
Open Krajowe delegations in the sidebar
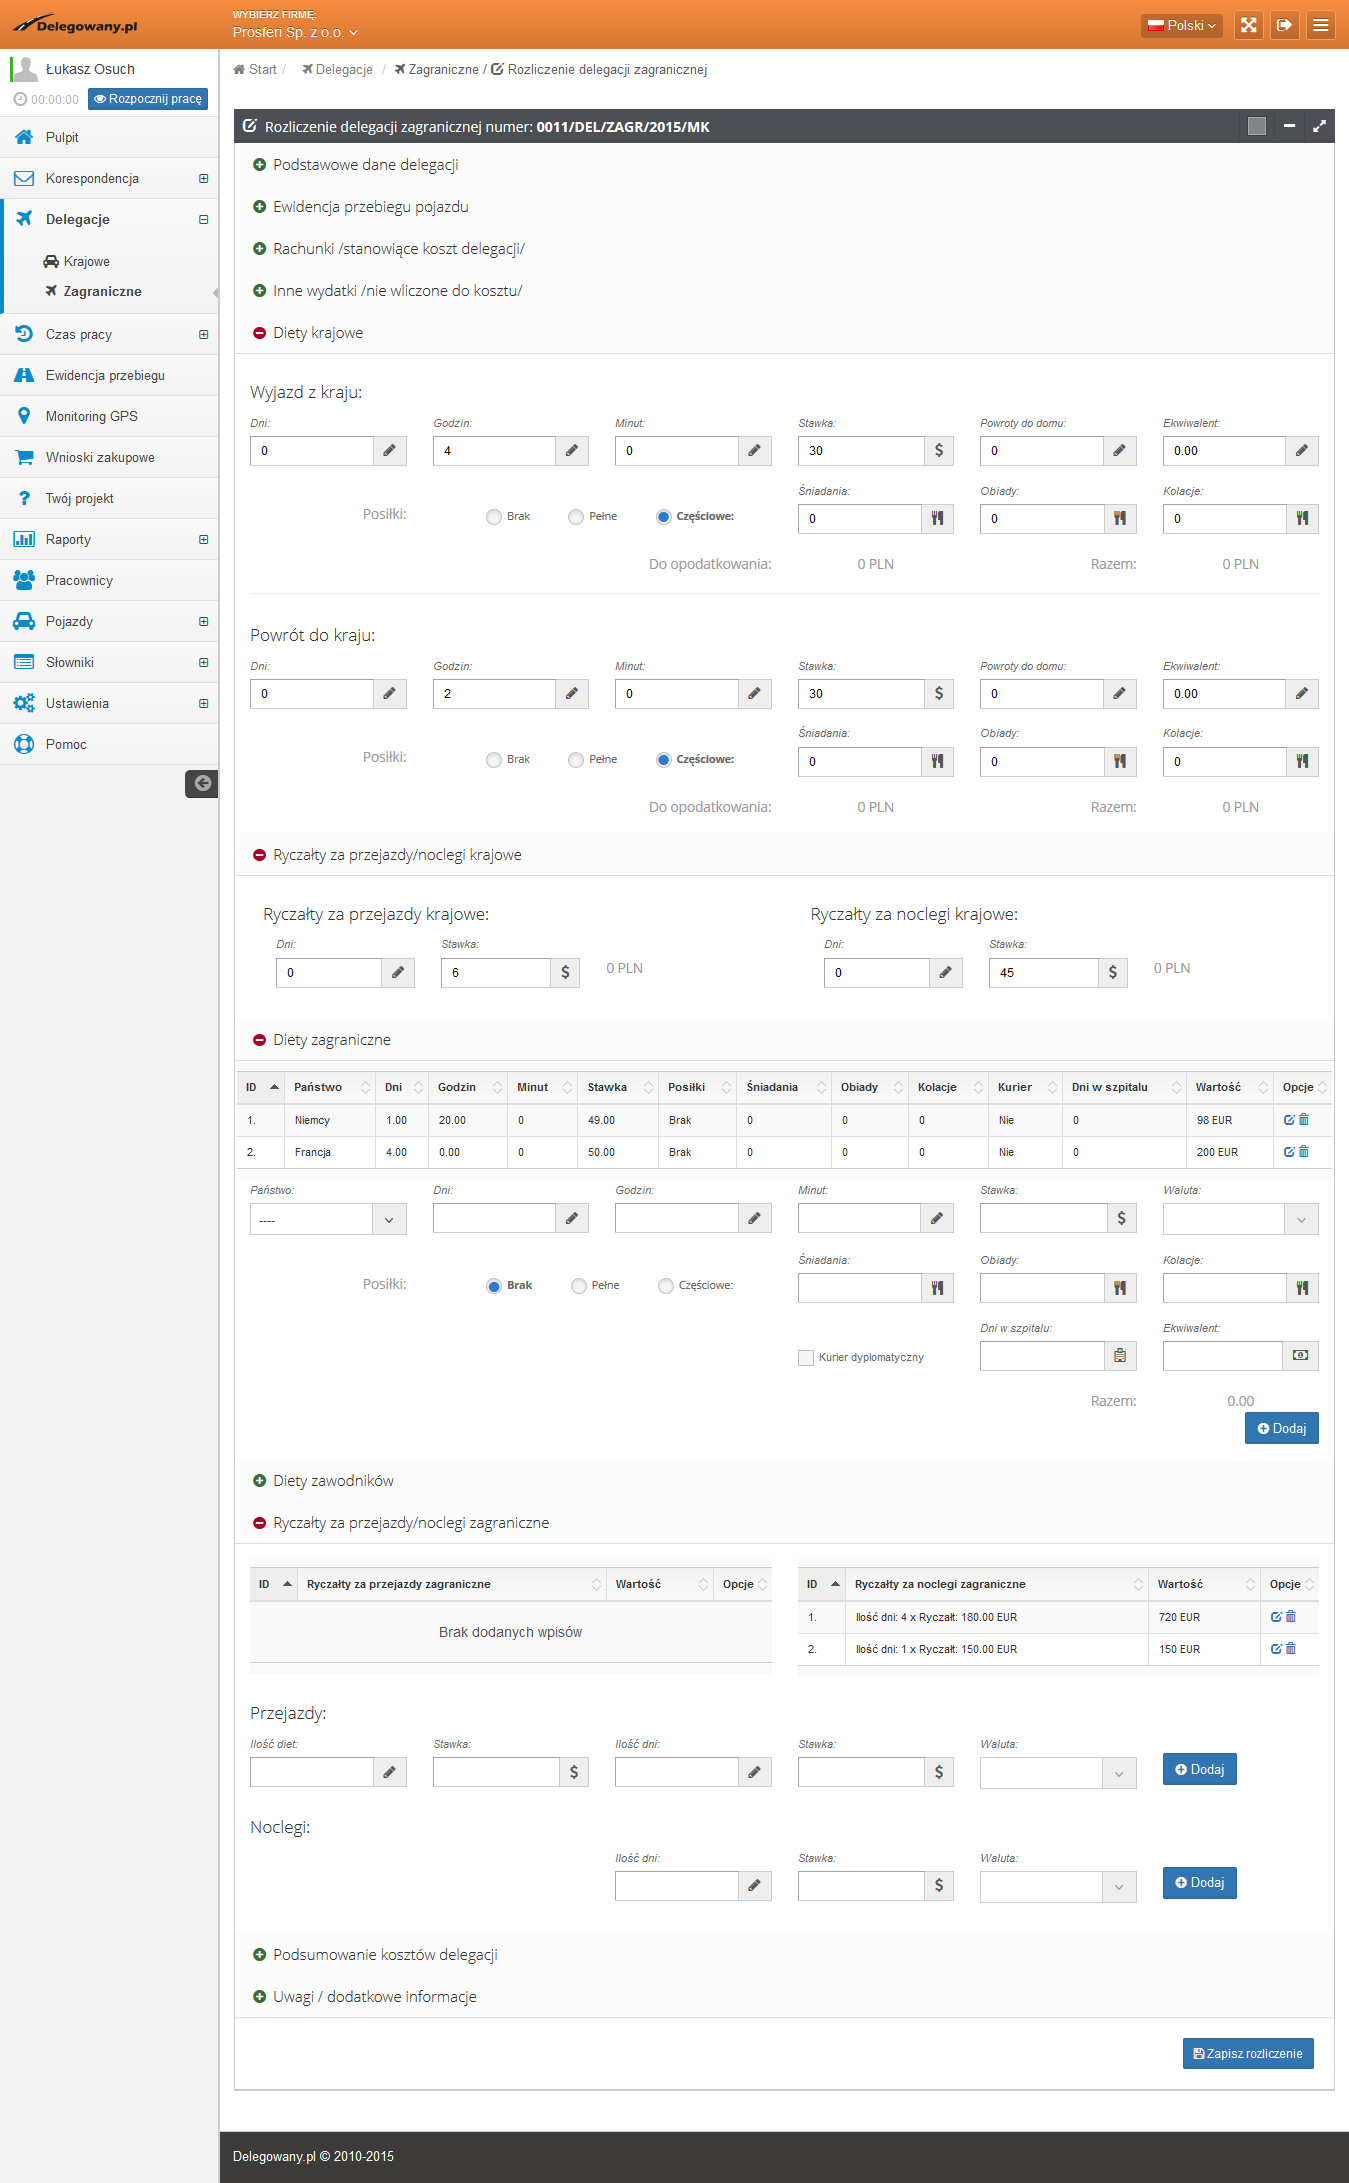(86, 261)
